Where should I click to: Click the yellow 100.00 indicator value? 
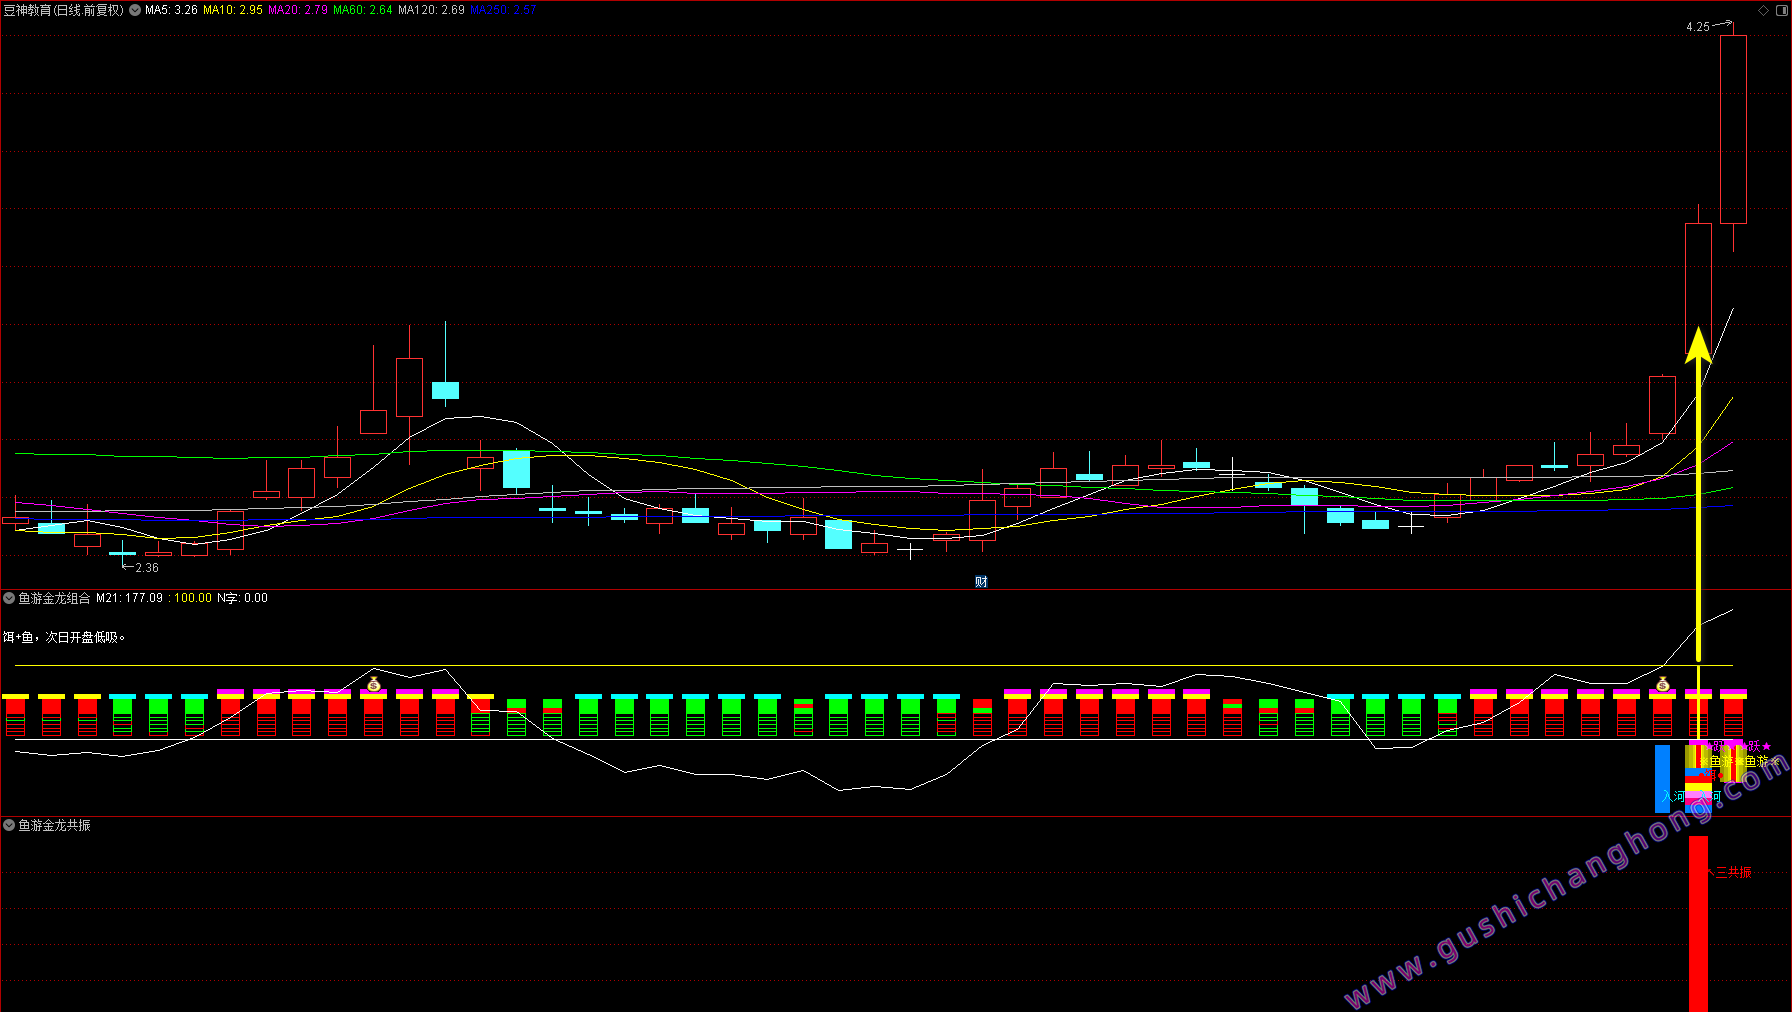pyautogui.click(x=193, y=598)
